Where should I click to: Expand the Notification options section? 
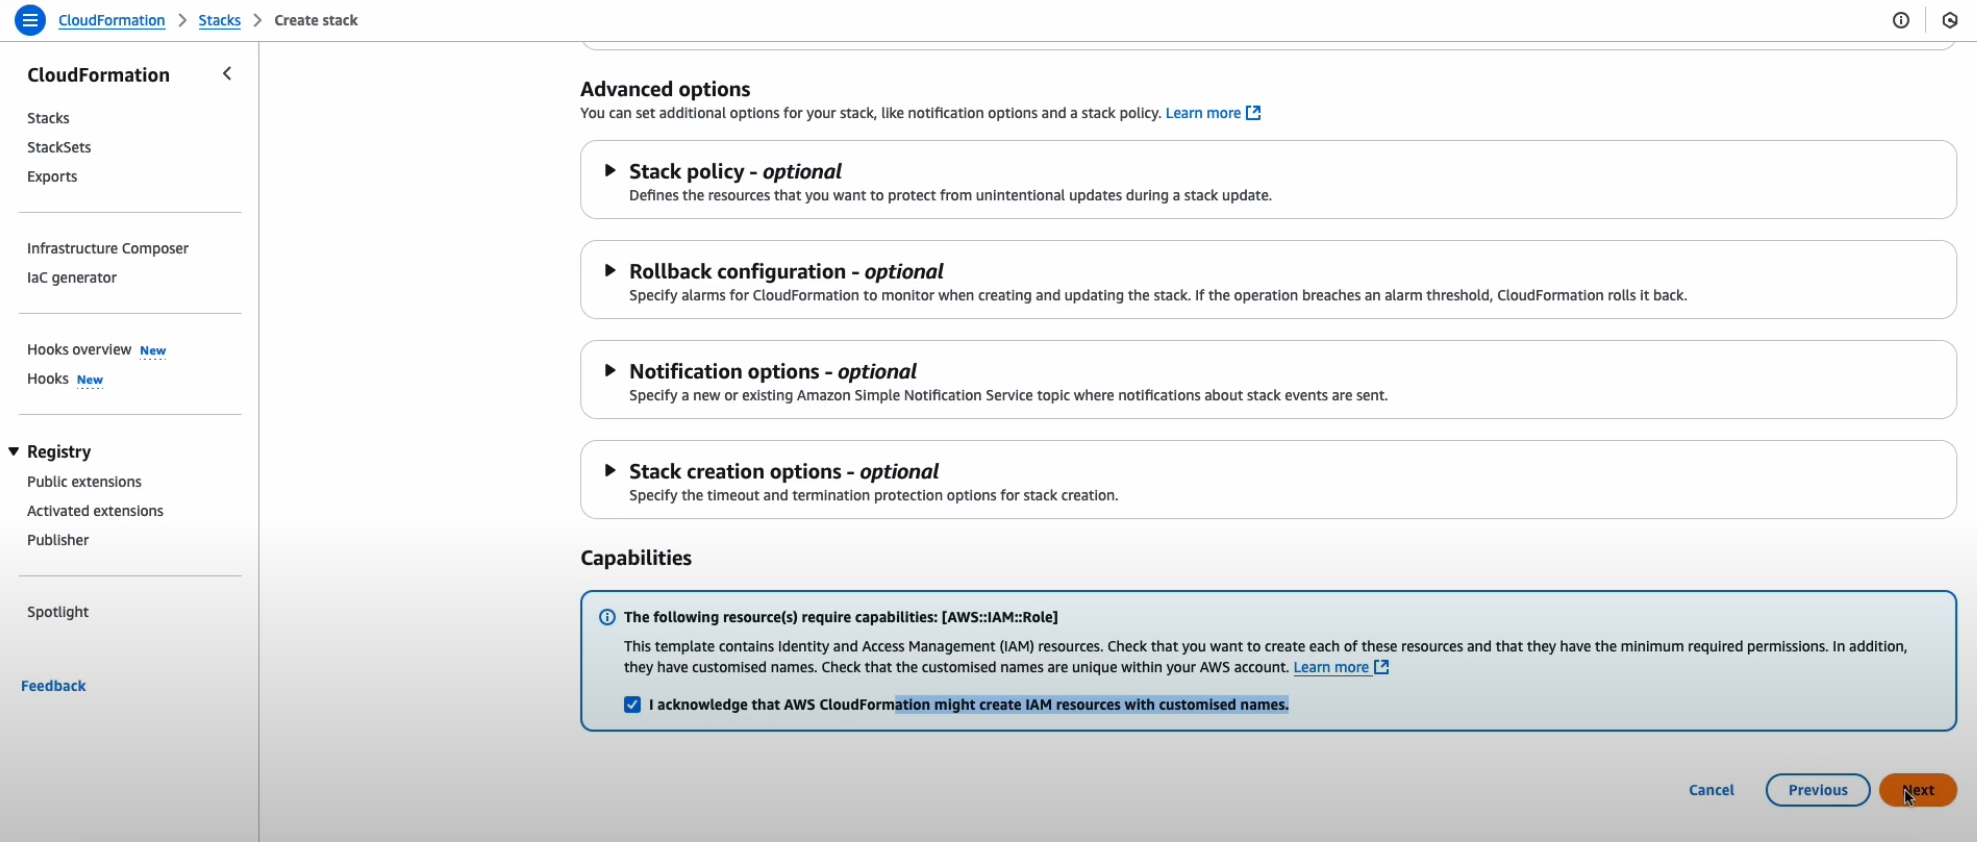point(610,371)
